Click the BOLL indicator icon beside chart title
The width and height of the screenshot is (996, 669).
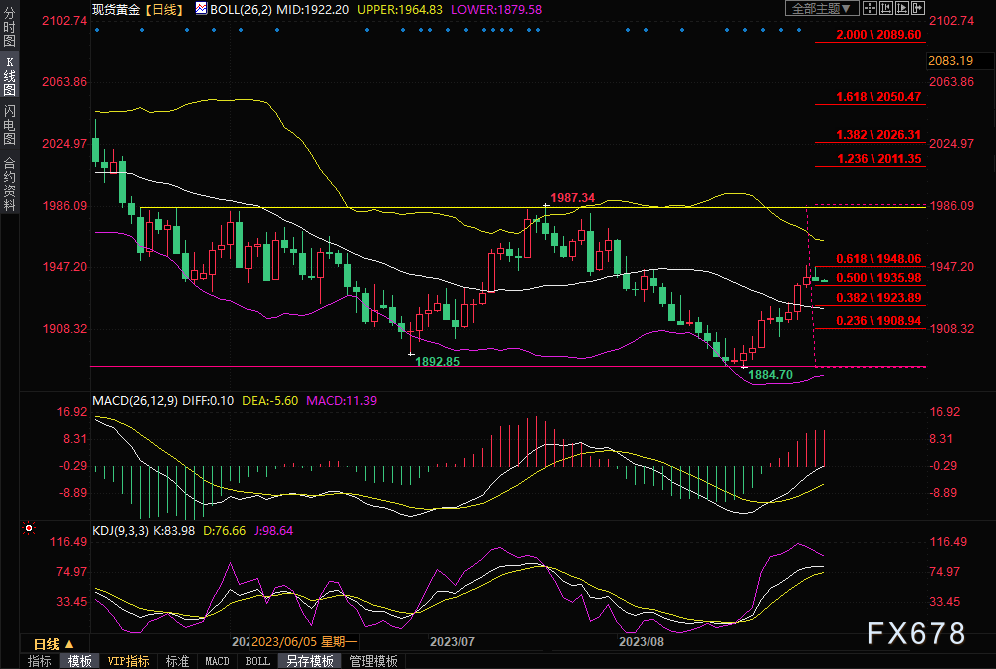pyautogui.click(x=201, y=8)
